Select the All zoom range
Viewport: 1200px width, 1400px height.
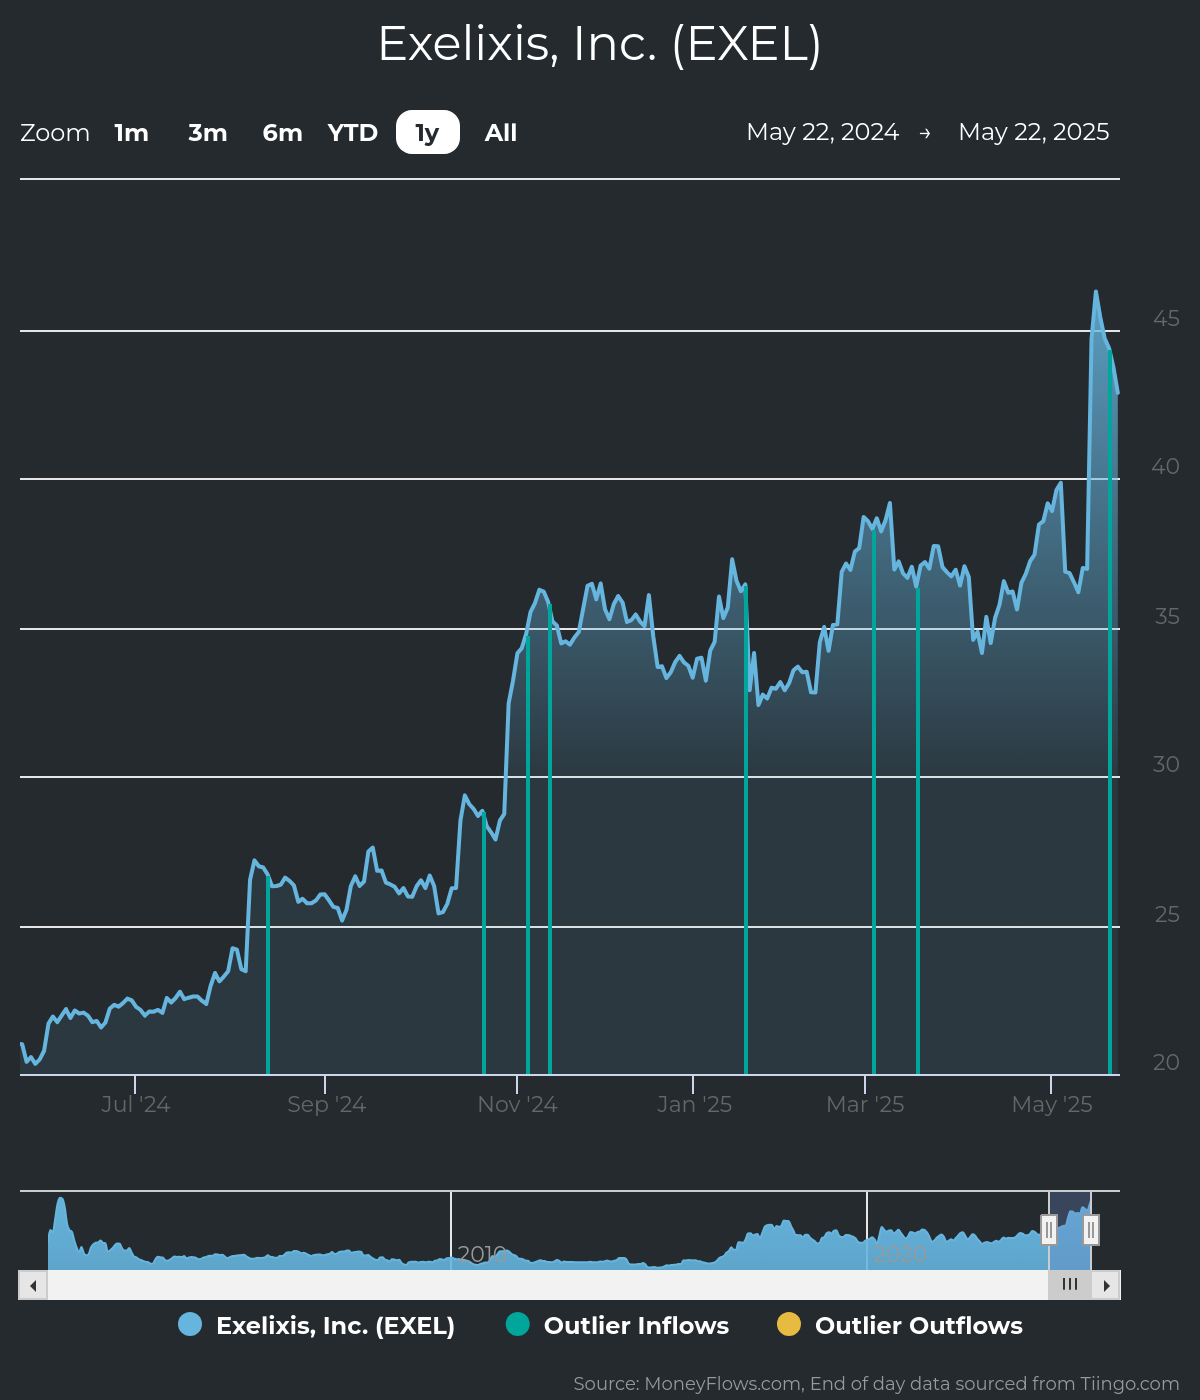click(x=501, y=132)
